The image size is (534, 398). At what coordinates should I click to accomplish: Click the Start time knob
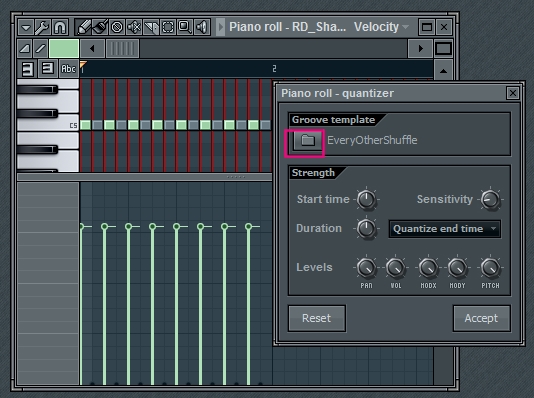[366, 200]
